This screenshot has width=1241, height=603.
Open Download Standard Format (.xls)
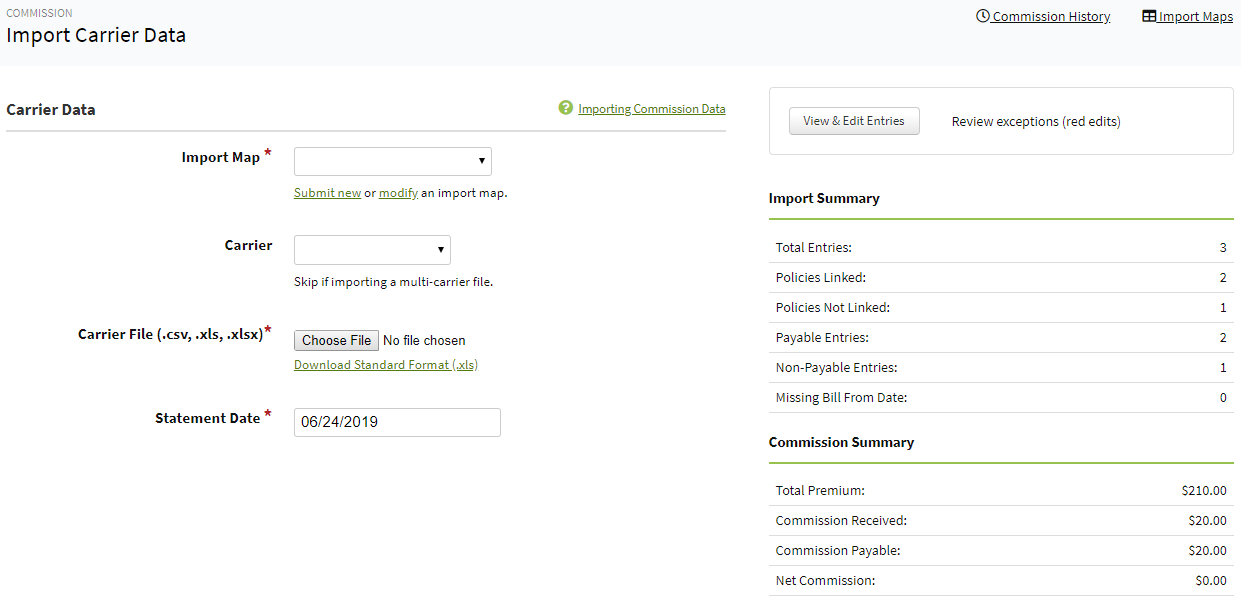pyautogui.click(x=385, y=364)
